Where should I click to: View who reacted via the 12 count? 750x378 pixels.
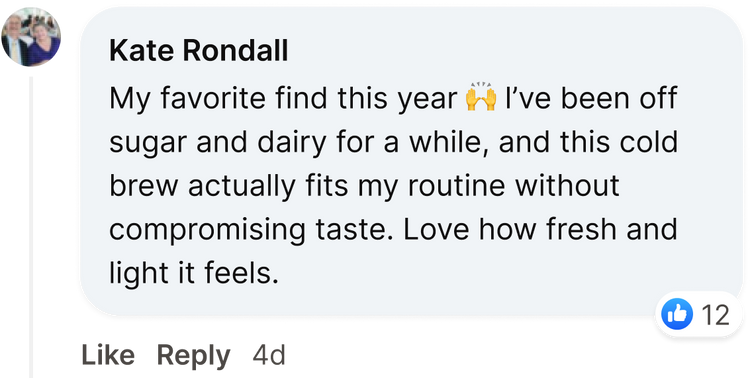tap(715, 315)
